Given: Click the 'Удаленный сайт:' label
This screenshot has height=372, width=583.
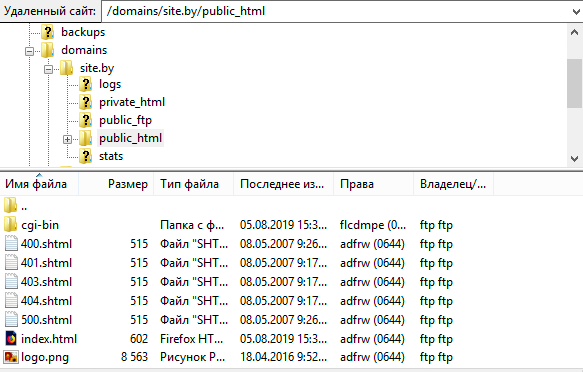Looking at the screenshot, I should pos(50,11).
